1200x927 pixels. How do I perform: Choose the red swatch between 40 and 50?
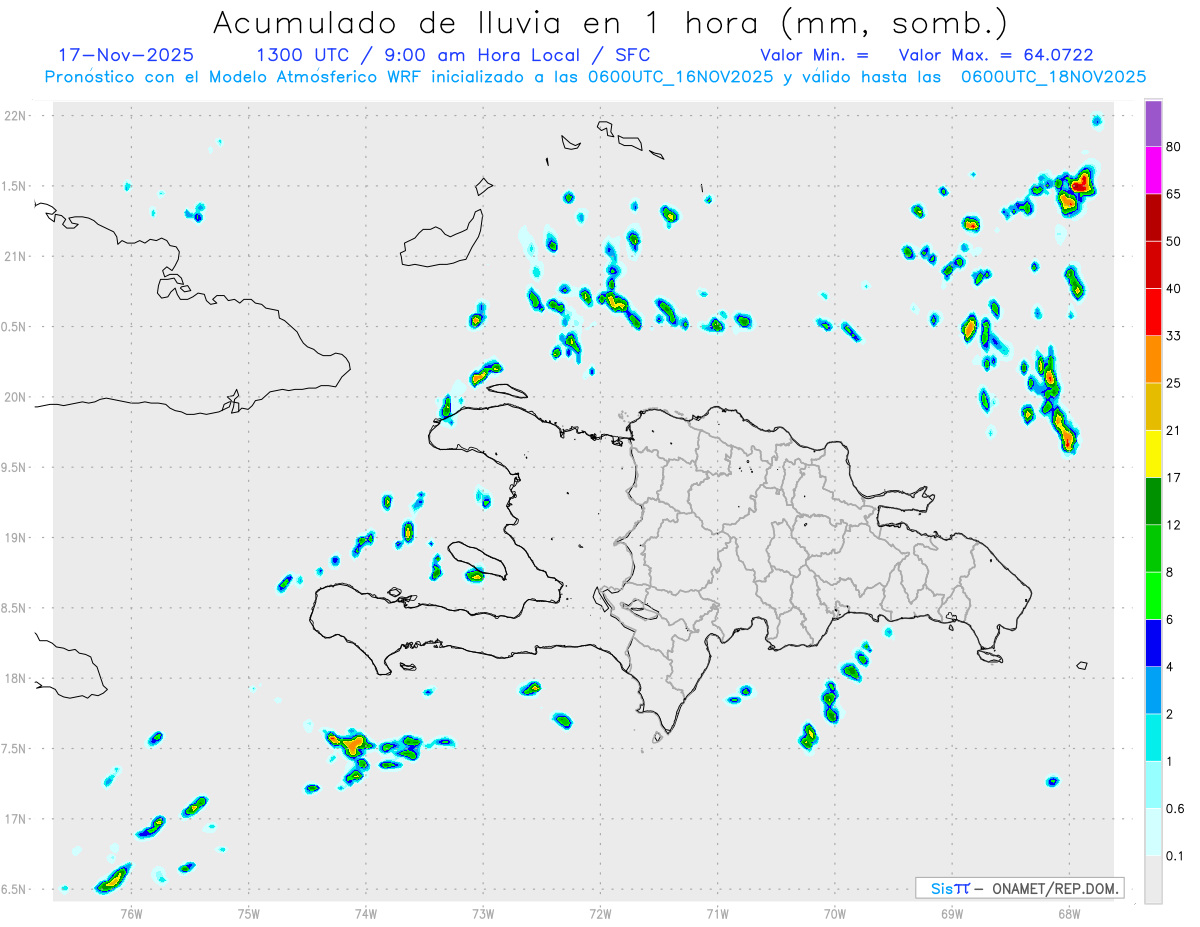click(1153, 265)
